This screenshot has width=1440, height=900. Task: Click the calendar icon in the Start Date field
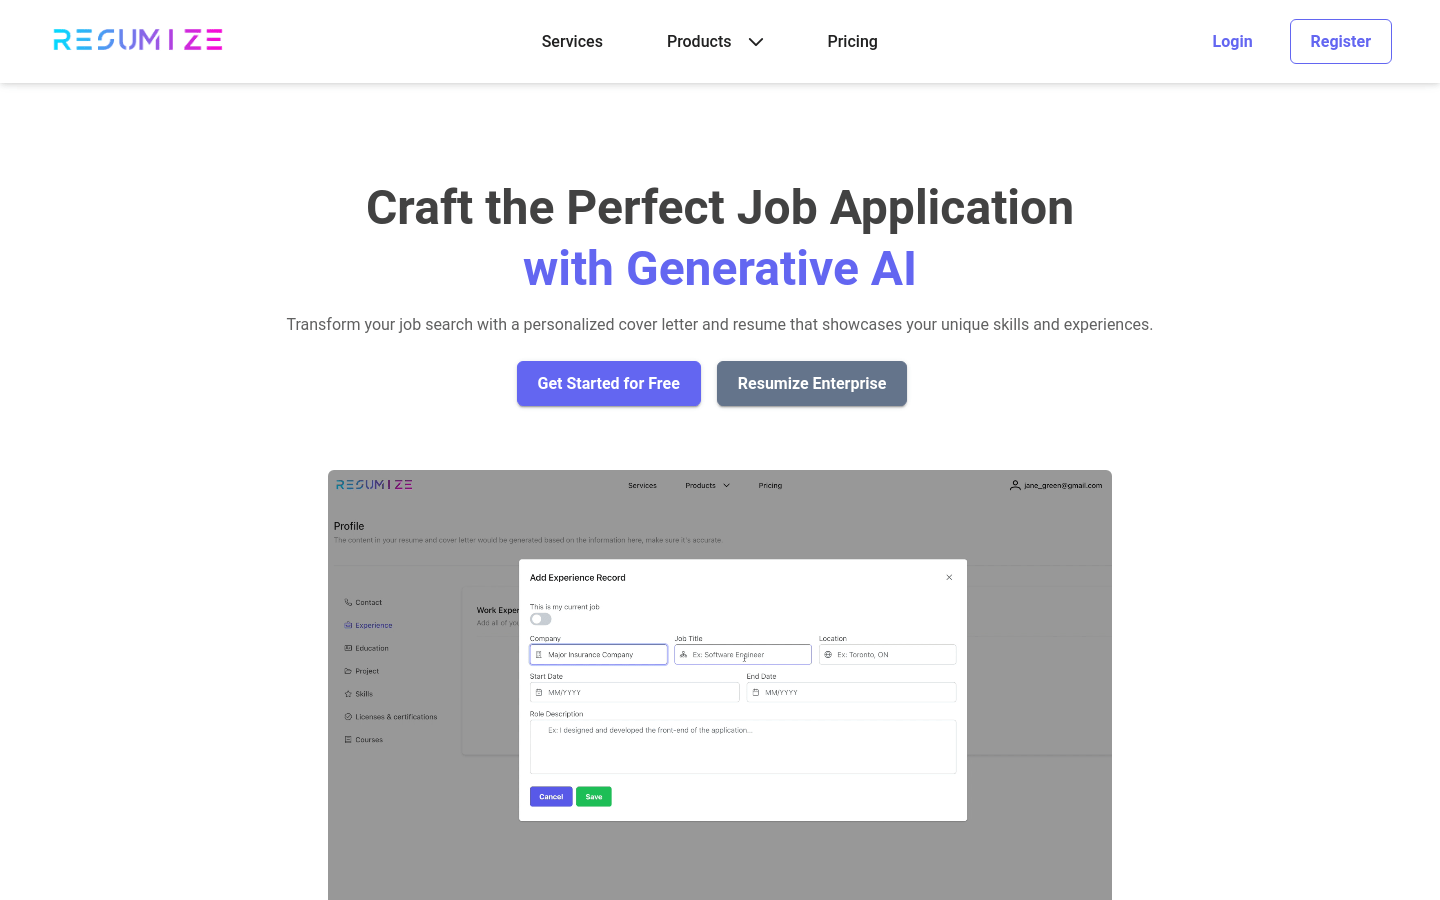pos(539,692)
